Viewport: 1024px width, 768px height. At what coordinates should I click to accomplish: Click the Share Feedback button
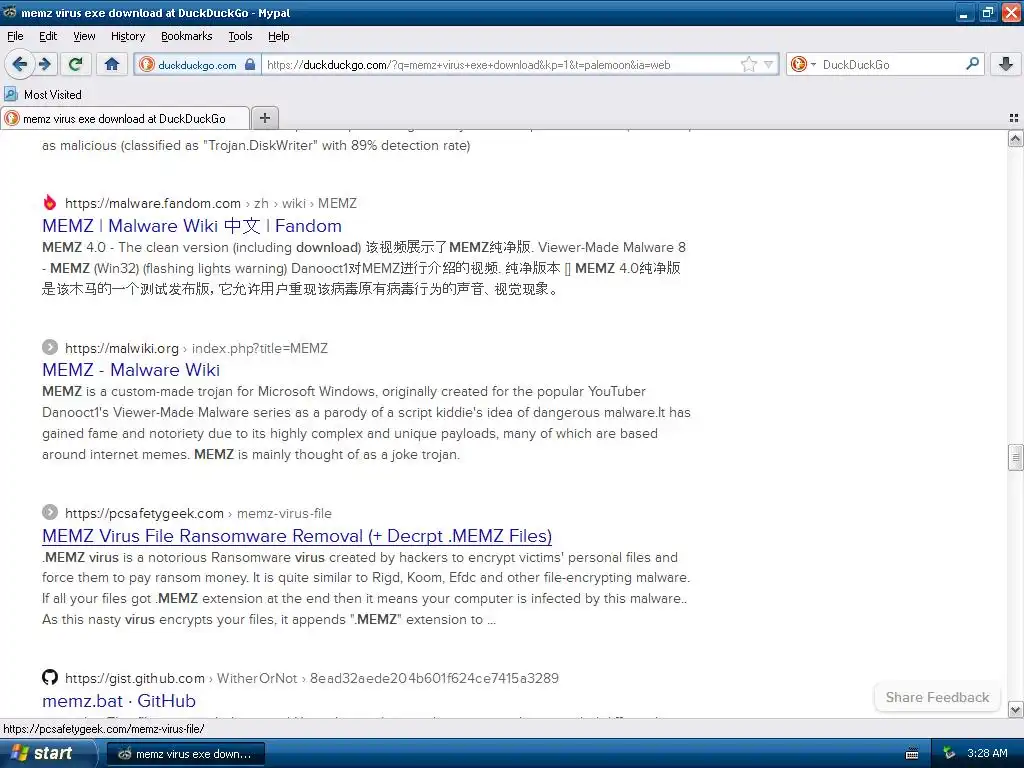click(936, 697)
